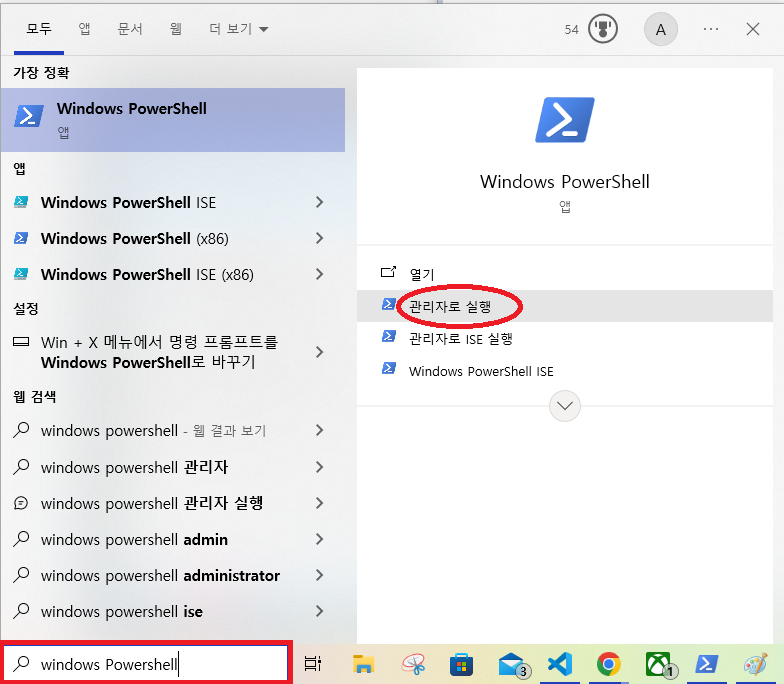Expand the 'windows powershell ise' suggestion arrow
The width and height of the screenshot is (784, 684).
tap(320, 611)
